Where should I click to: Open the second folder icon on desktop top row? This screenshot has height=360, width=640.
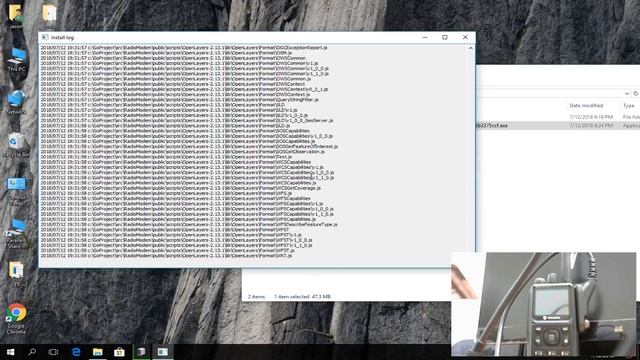tap(49, 16)
